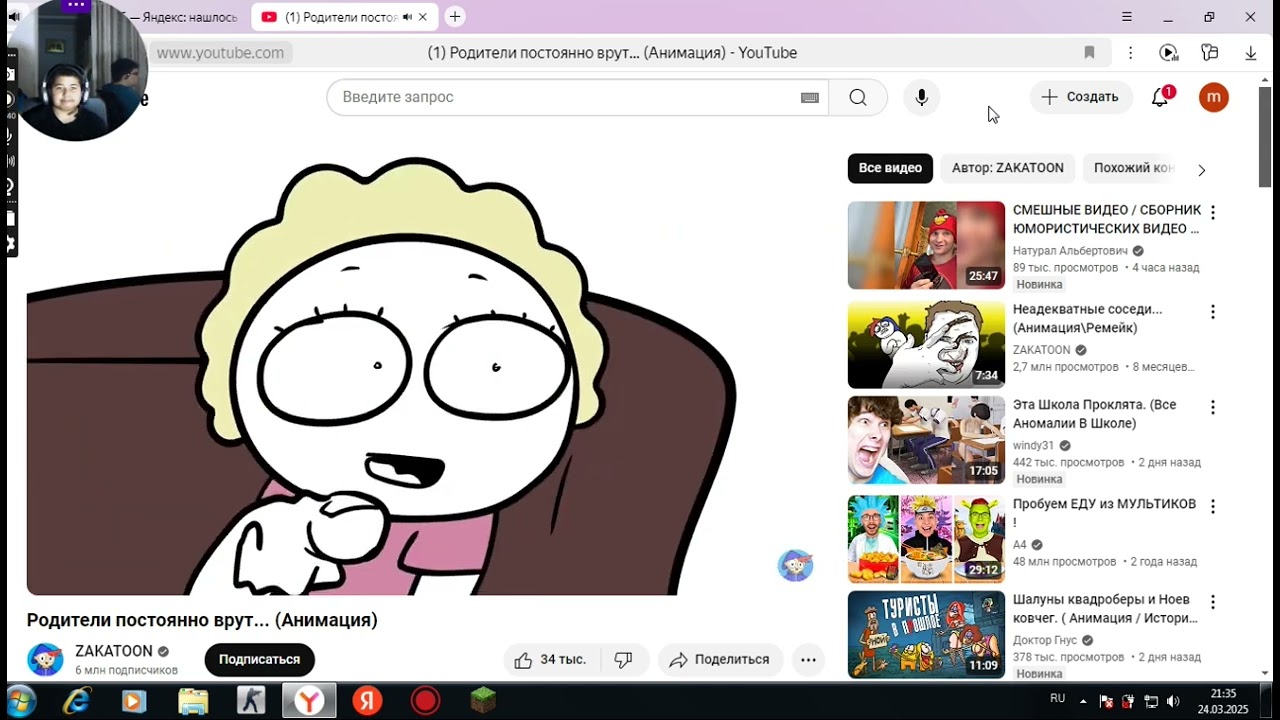Open the Шалуны квадроберы thumbnail (11:09)
1280x720 pixels.
tap(926, 635)
